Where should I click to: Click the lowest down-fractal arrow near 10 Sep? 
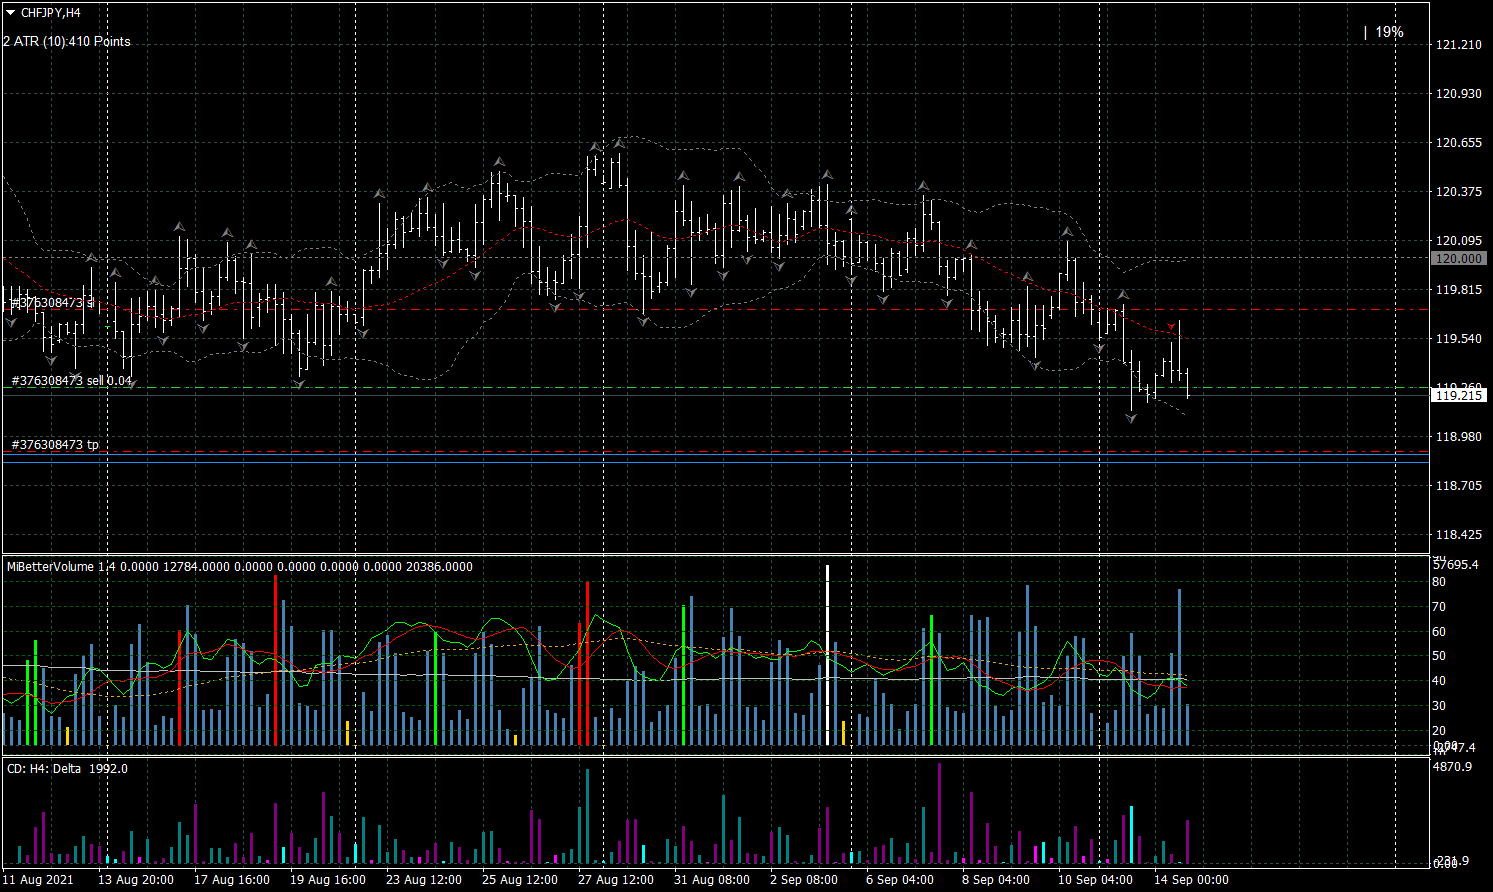point(1131,418)
